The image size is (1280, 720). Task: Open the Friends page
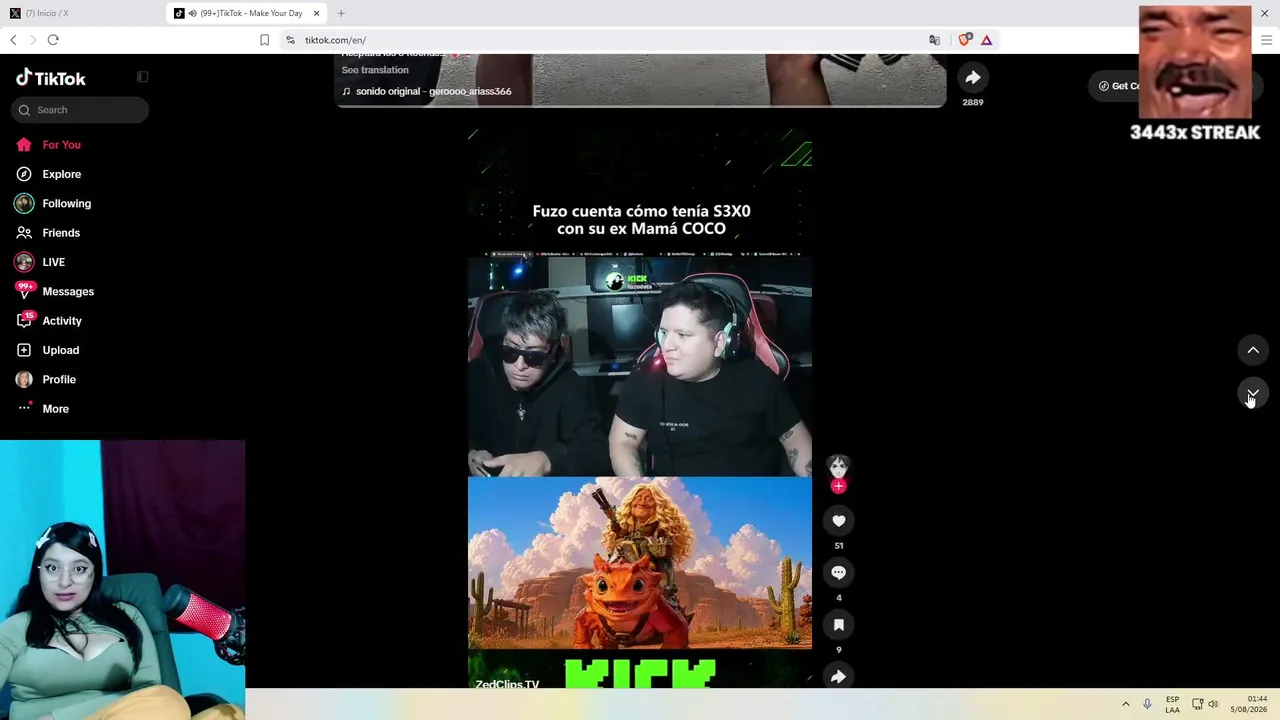61,233
